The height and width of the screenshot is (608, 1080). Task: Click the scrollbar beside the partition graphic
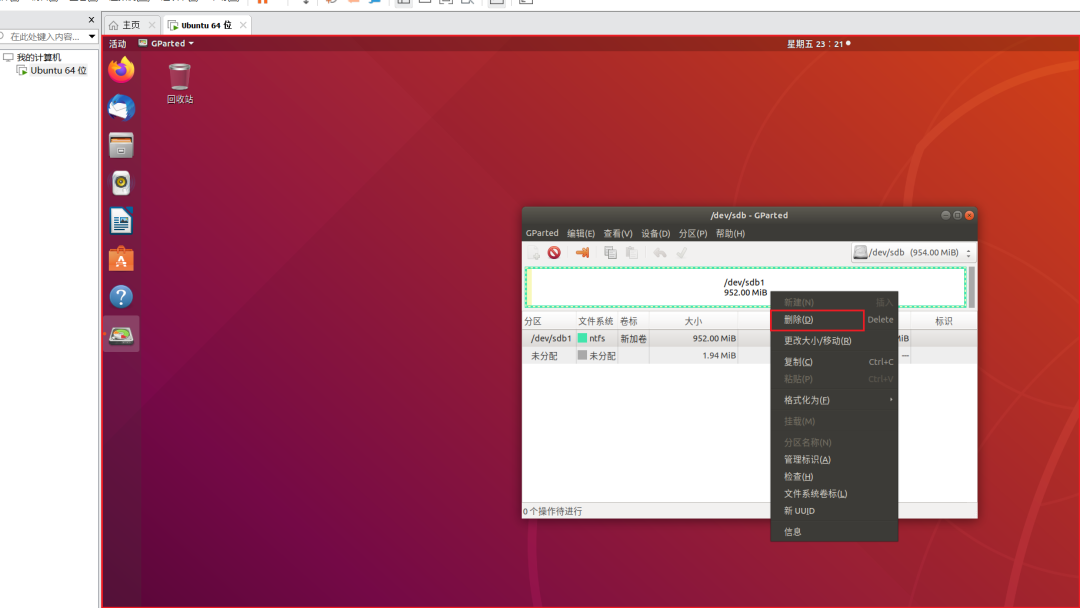pyautogui.click(x=972, y=287)
